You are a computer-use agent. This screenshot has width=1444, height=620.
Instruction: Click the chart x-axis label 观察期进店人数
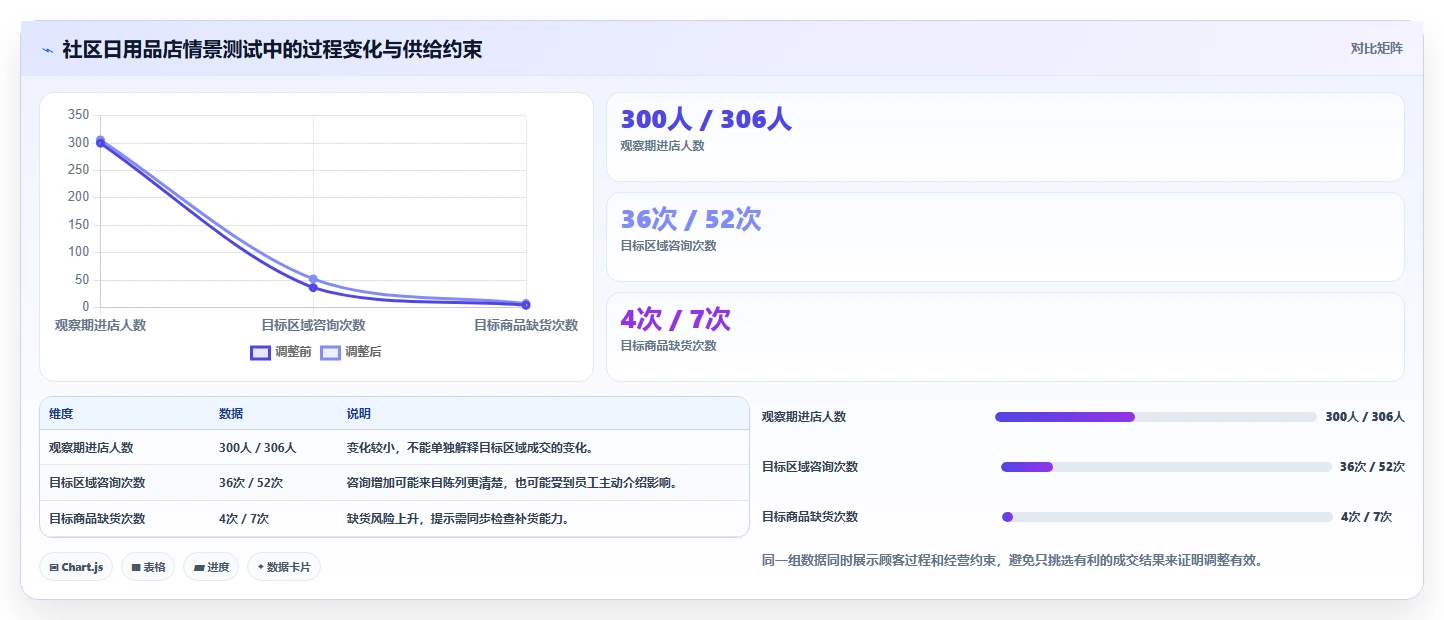coord(100,325)
